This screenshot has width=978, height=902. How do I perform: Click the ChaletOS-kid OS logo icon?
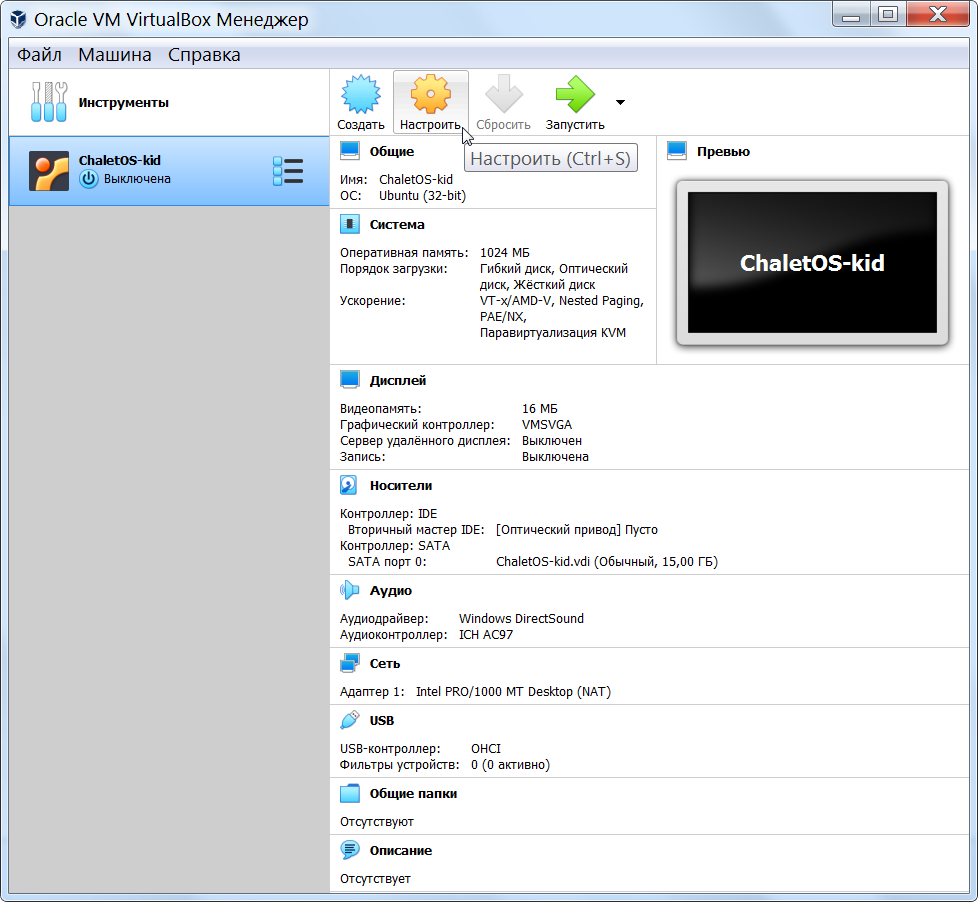click(x=49, y=171)
